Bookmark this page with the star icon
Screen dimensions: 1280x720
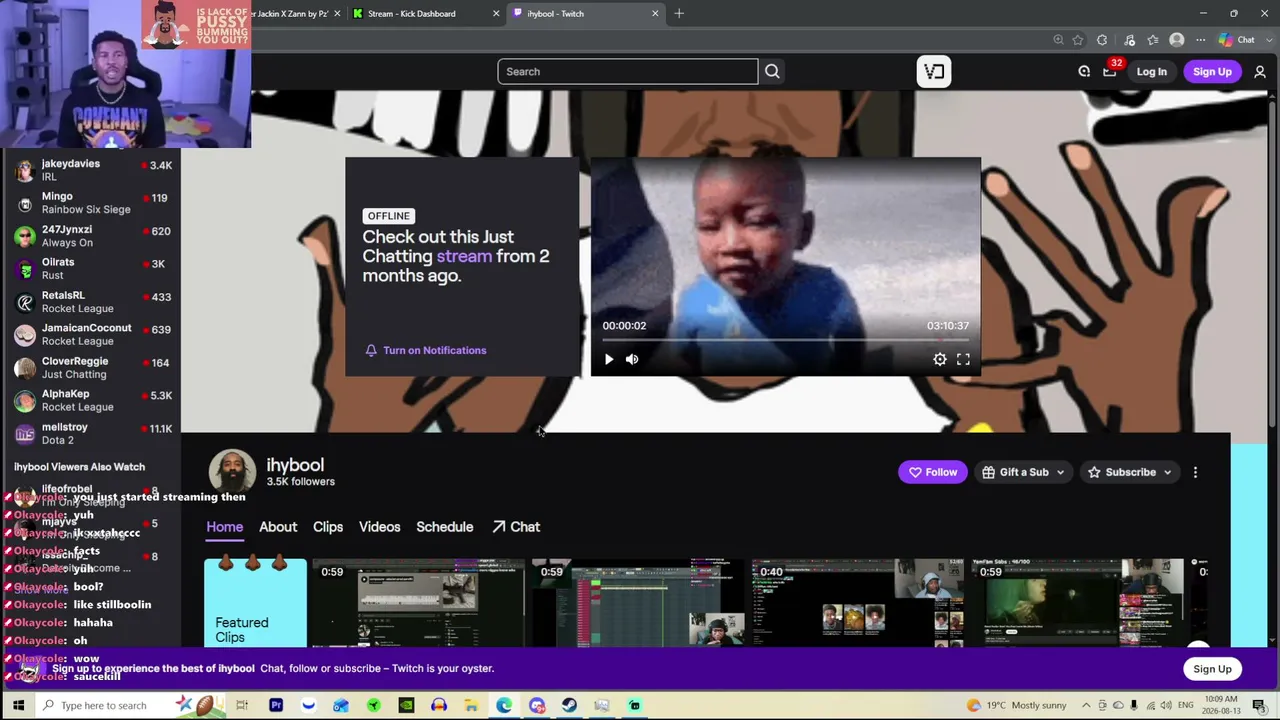1078,40
